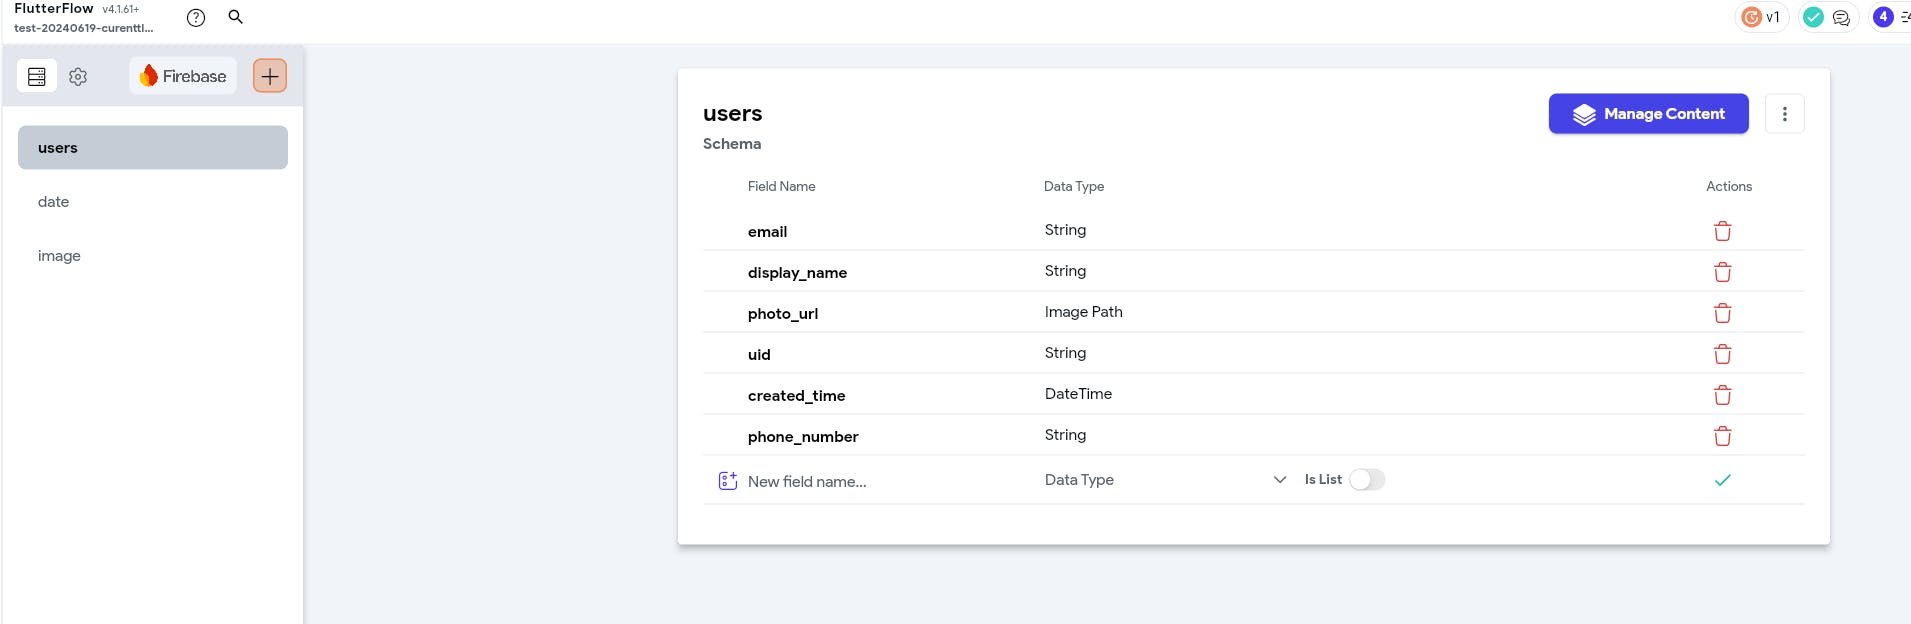This screenshot has width=1911, height=624.
Task: Confirm new field with checkmark icon
Action: click(1722, 480)
